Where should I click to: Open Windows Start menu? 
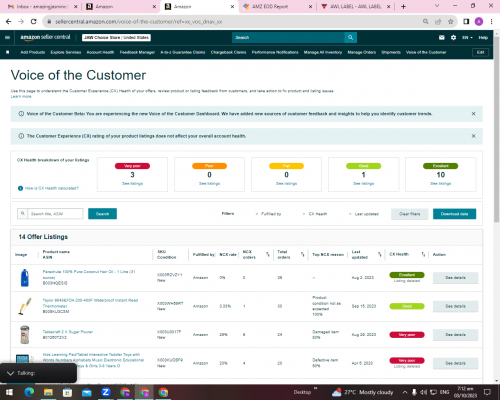tap(9, 392)
